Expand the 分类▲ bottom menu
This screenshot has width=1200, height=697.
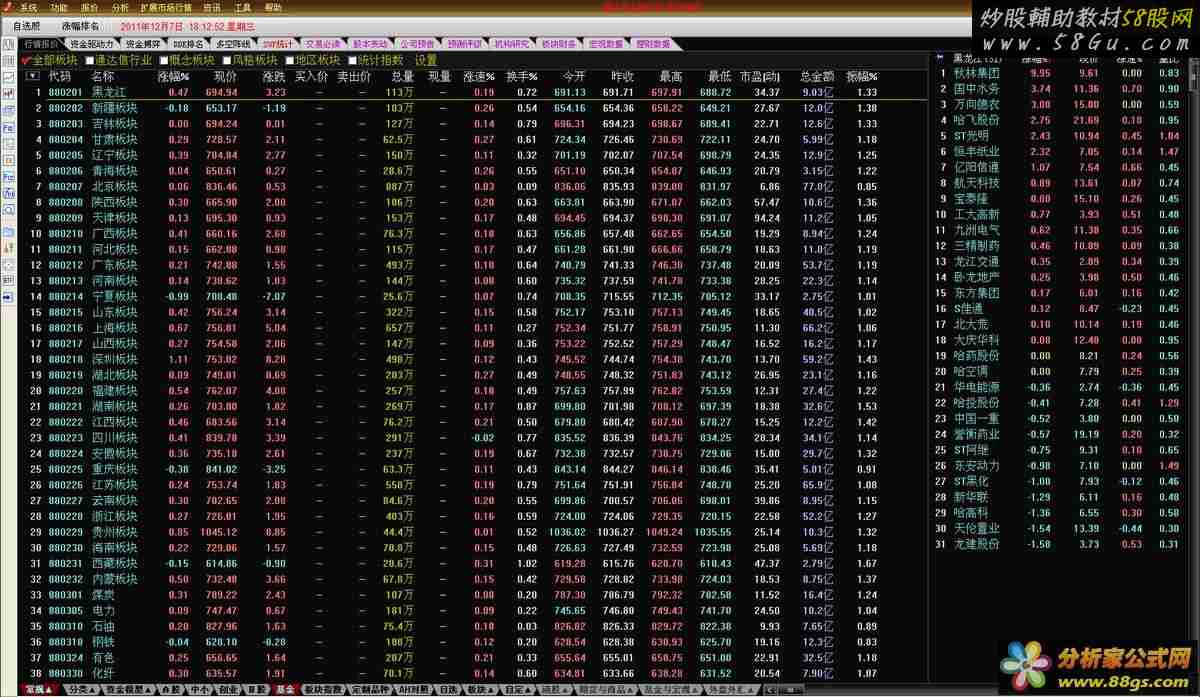[x=82, y=689]
